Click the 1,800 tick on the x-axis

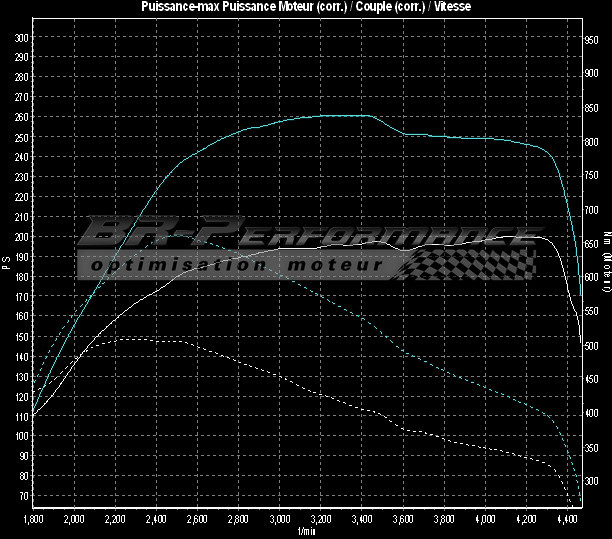point(32,520)
